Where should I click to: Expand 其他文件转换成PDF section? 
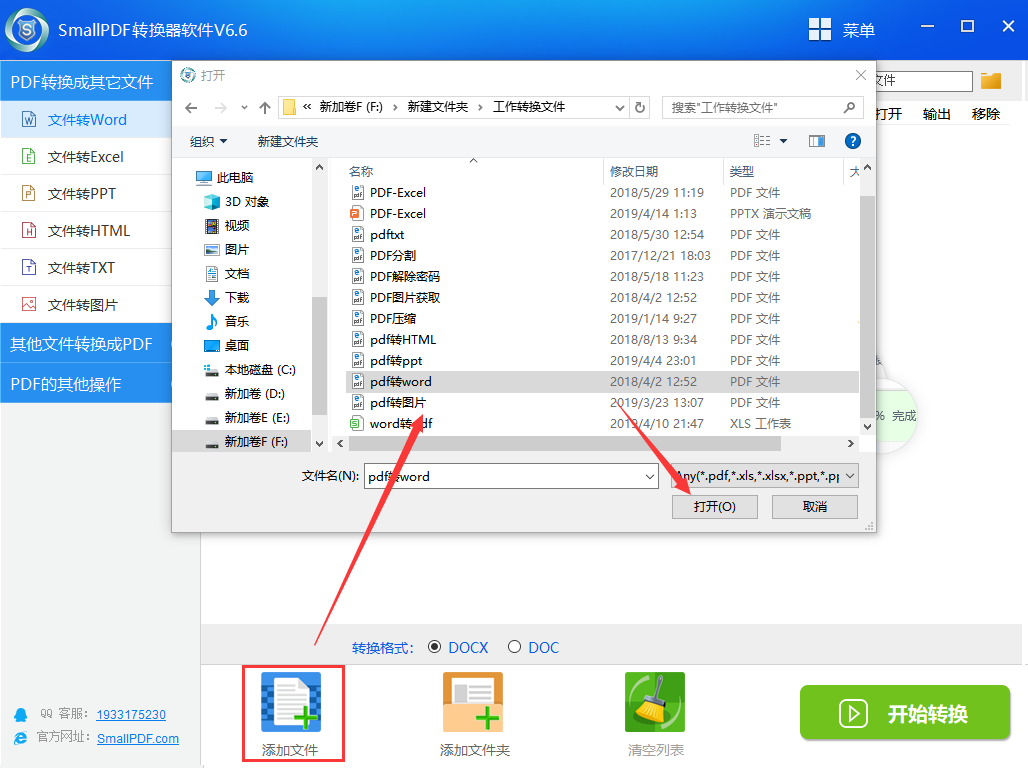click(x=87, y=344)
